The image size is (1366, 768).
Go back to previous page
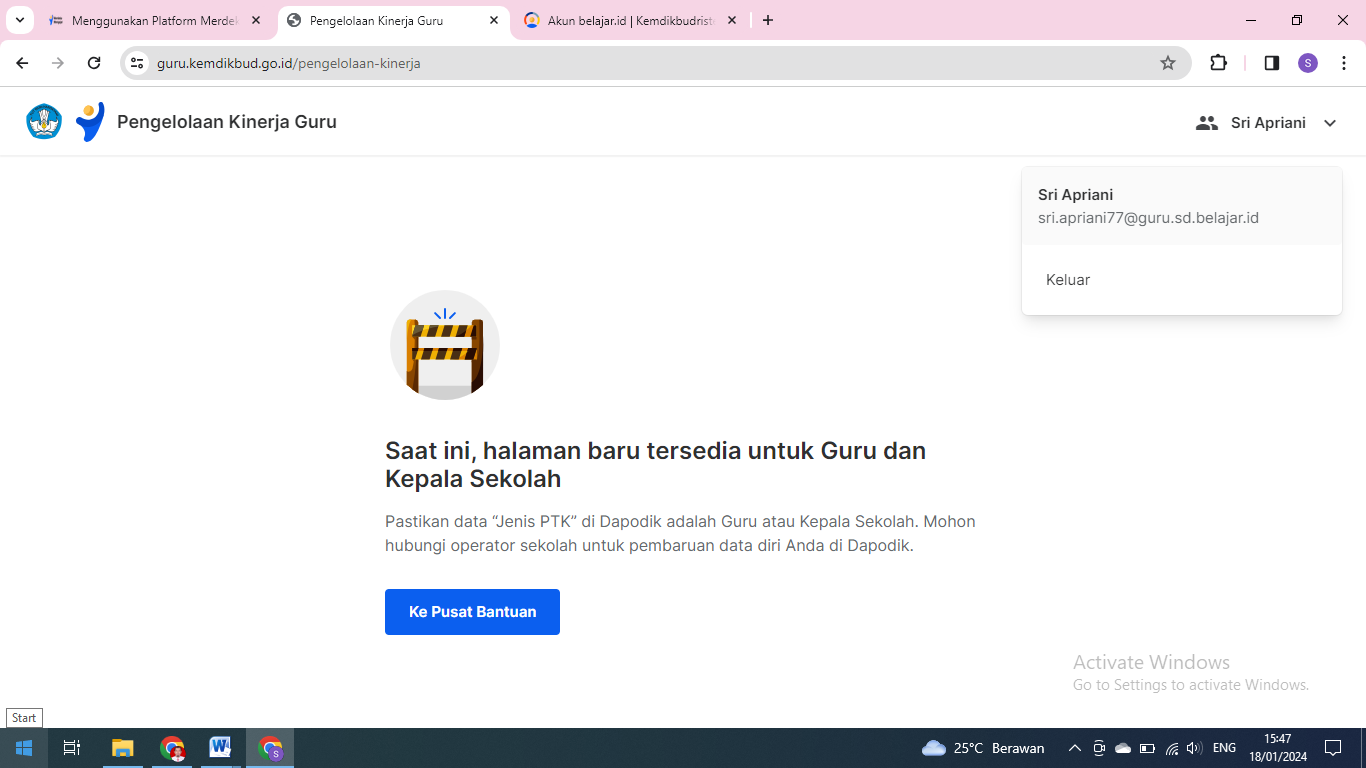22,63
